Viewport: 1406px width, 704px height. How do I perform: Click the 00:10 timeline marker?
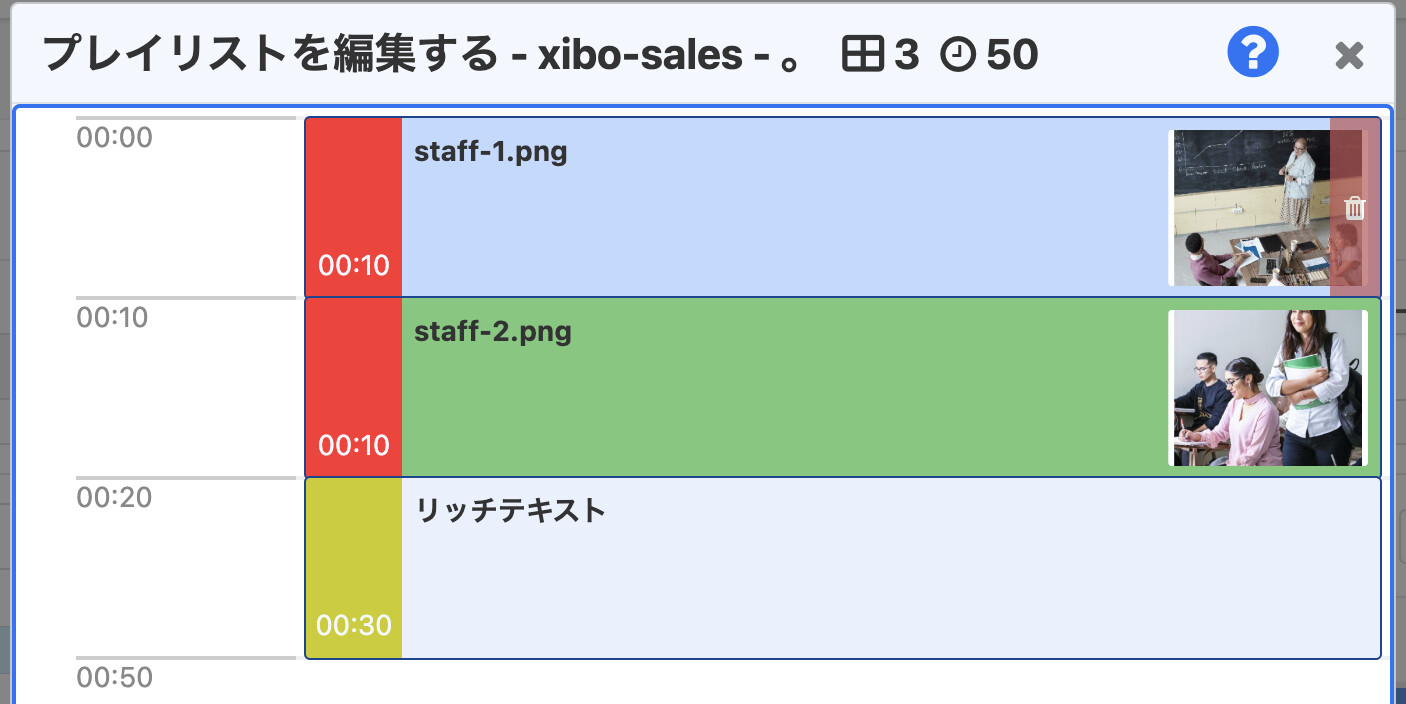115,317
